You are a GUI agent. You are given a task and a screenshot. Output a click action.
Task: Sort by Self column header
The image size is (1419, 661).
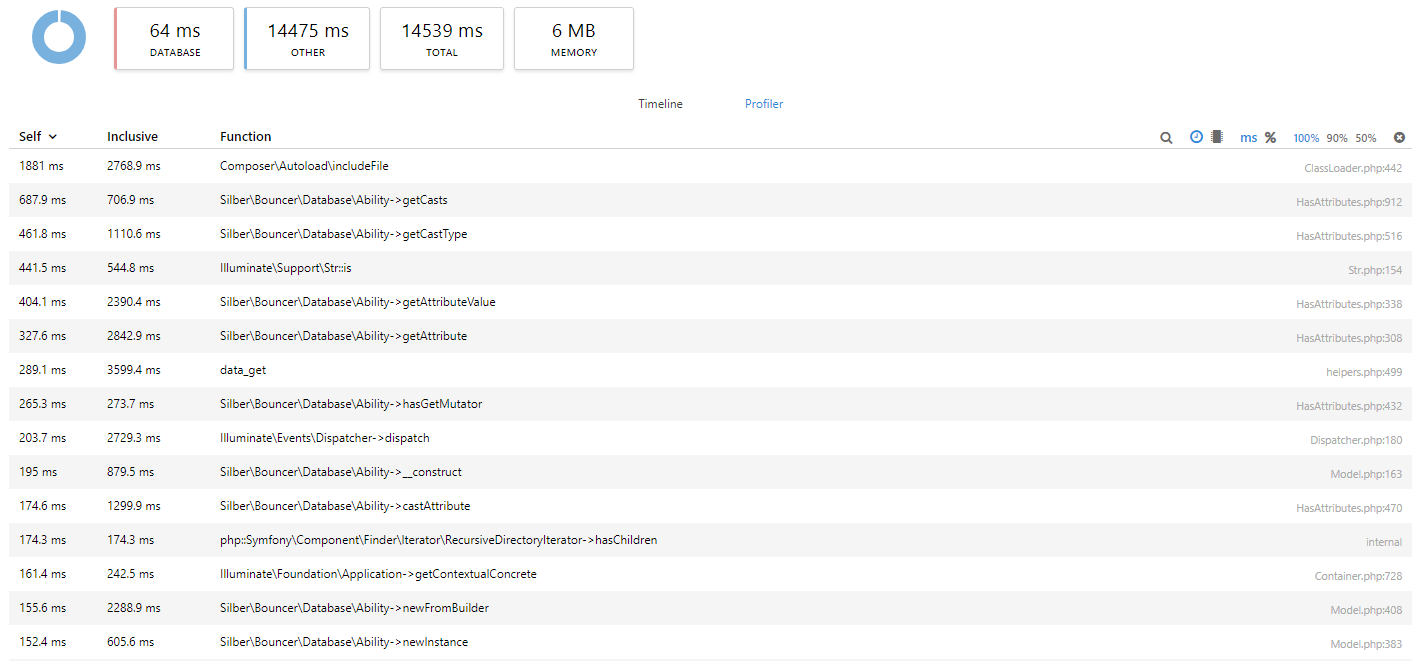coord(38,137)
